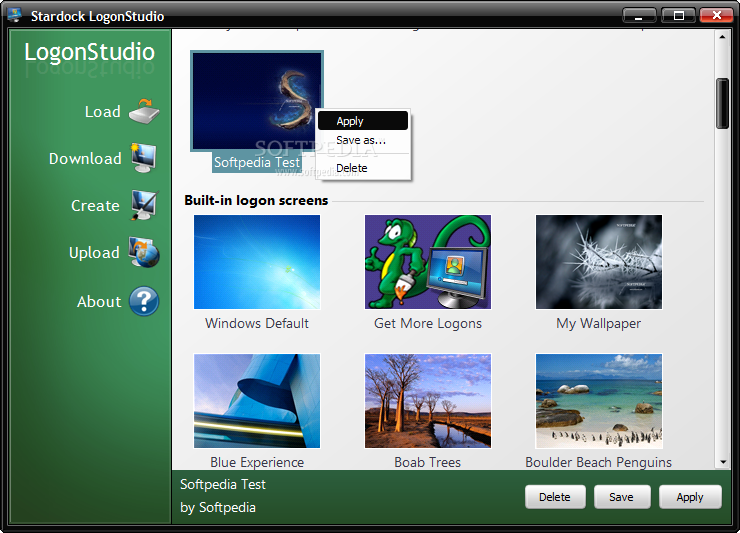Screen dimensions: 740x533
Task: Click the Save button in bottom bar
Action: tap(622, 497)
